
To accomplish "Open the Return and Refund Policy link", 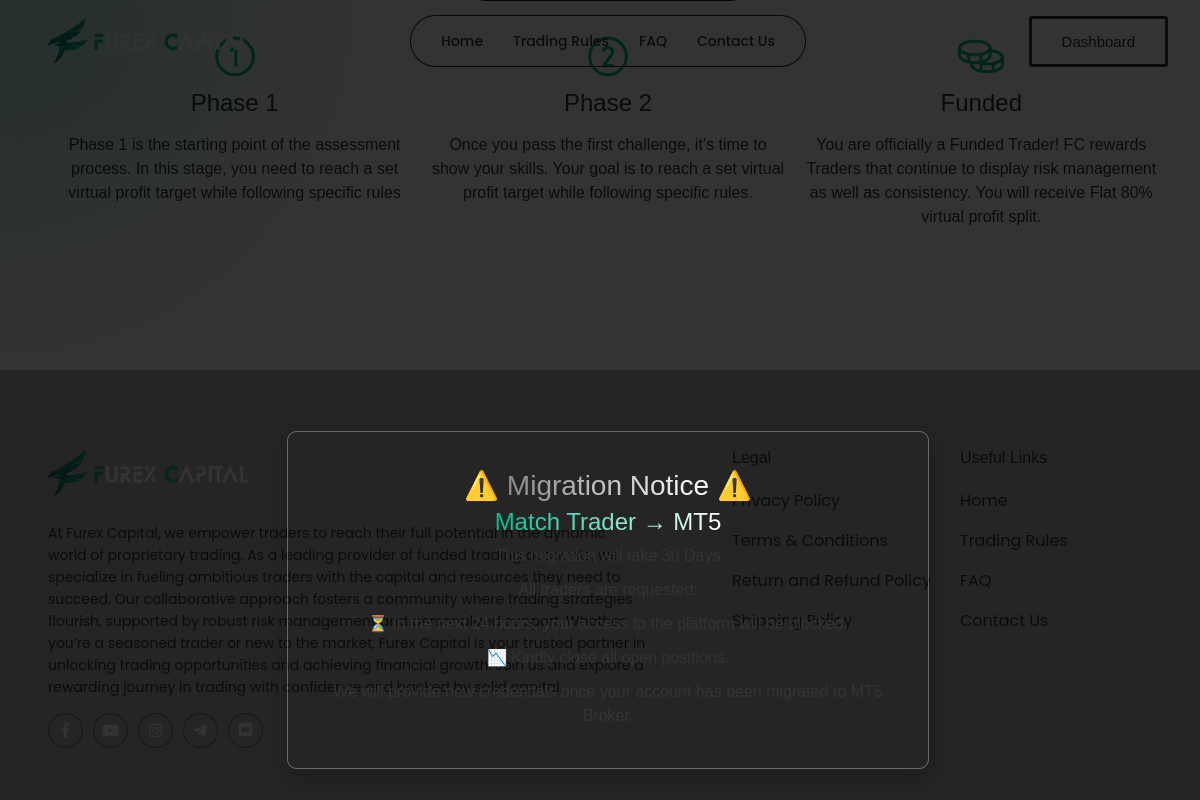I will point(830,581).
